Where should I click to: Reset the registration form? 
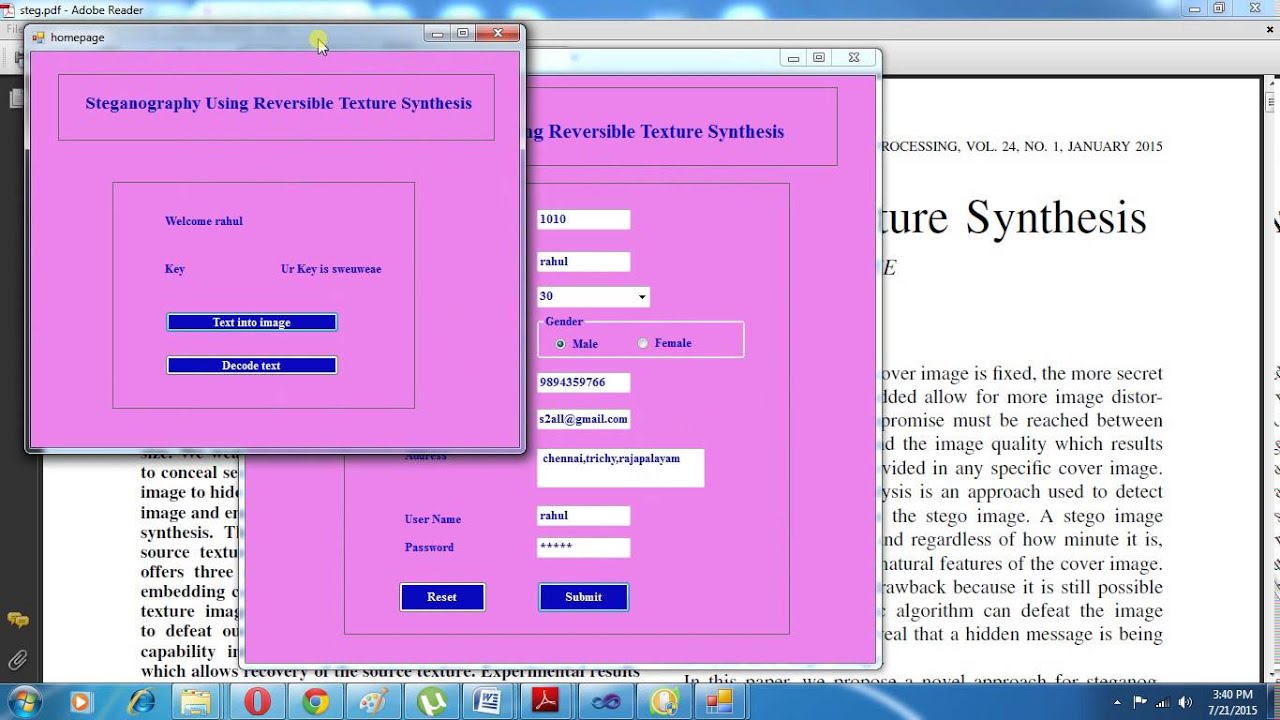click(x=442, y=597)
